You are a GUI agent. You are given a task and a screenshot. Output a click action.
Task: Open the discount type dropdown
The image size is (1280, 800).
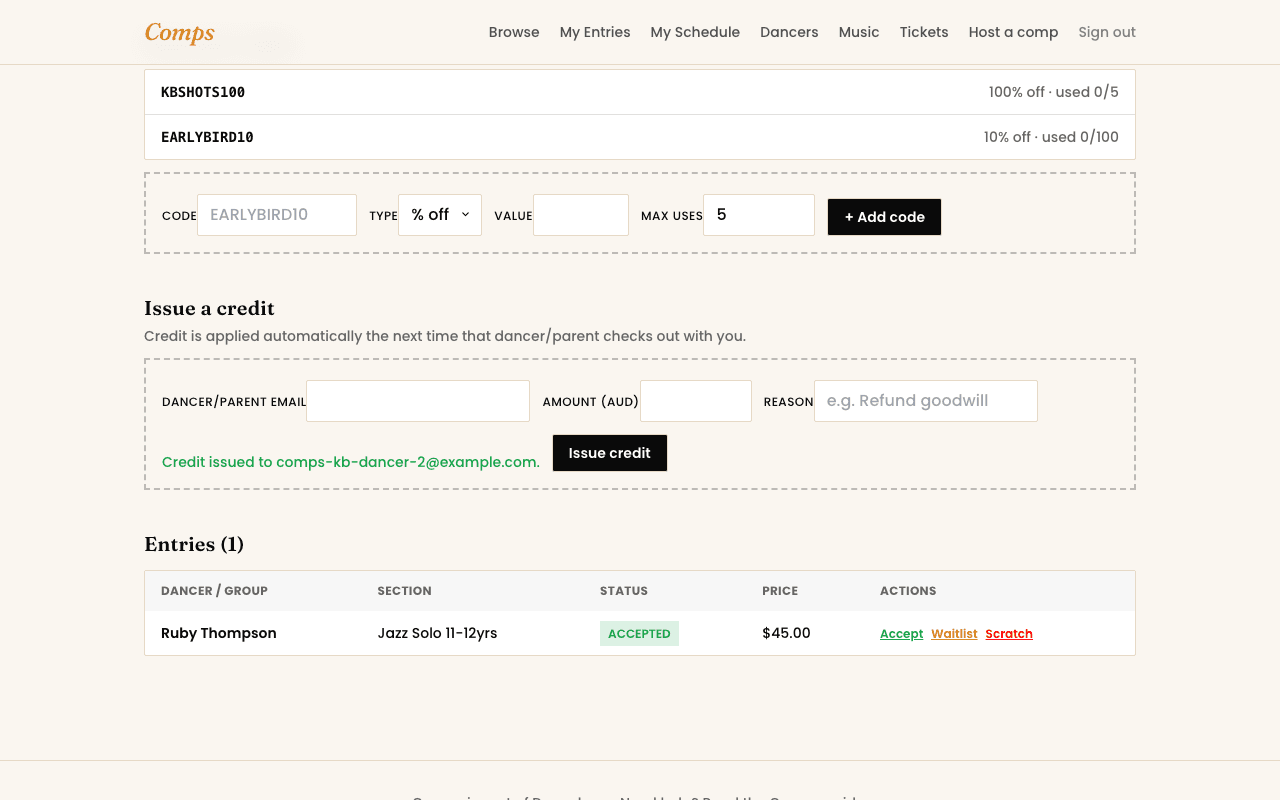440,215
